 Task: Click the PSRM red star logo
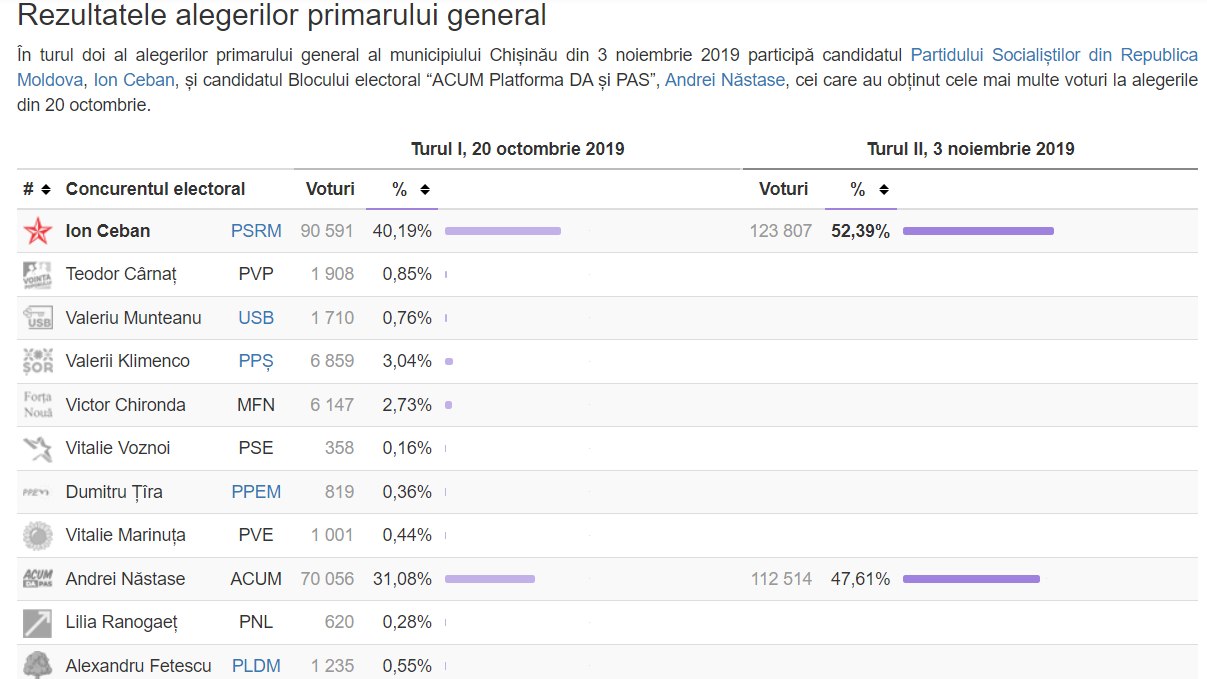(x=37, y=231)
